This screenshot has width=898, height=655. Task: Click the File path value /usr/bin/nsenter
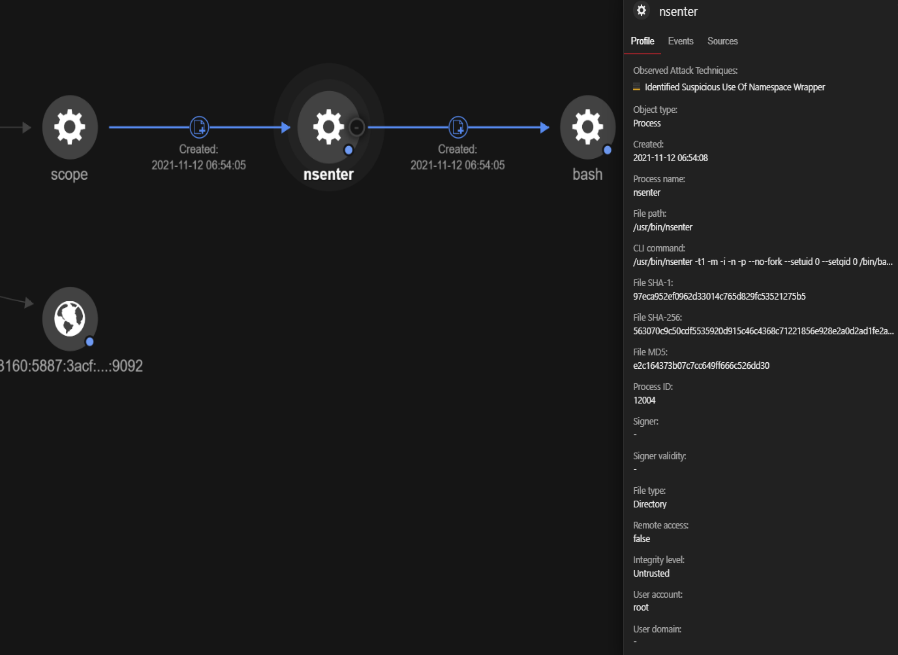pyautogui.click(x=663, y=227)
